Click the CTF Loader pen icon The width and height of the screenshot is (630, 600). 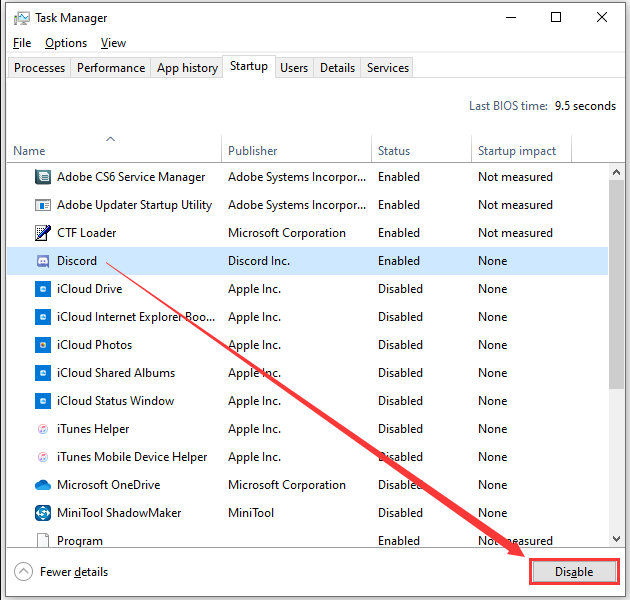(43, 233)
